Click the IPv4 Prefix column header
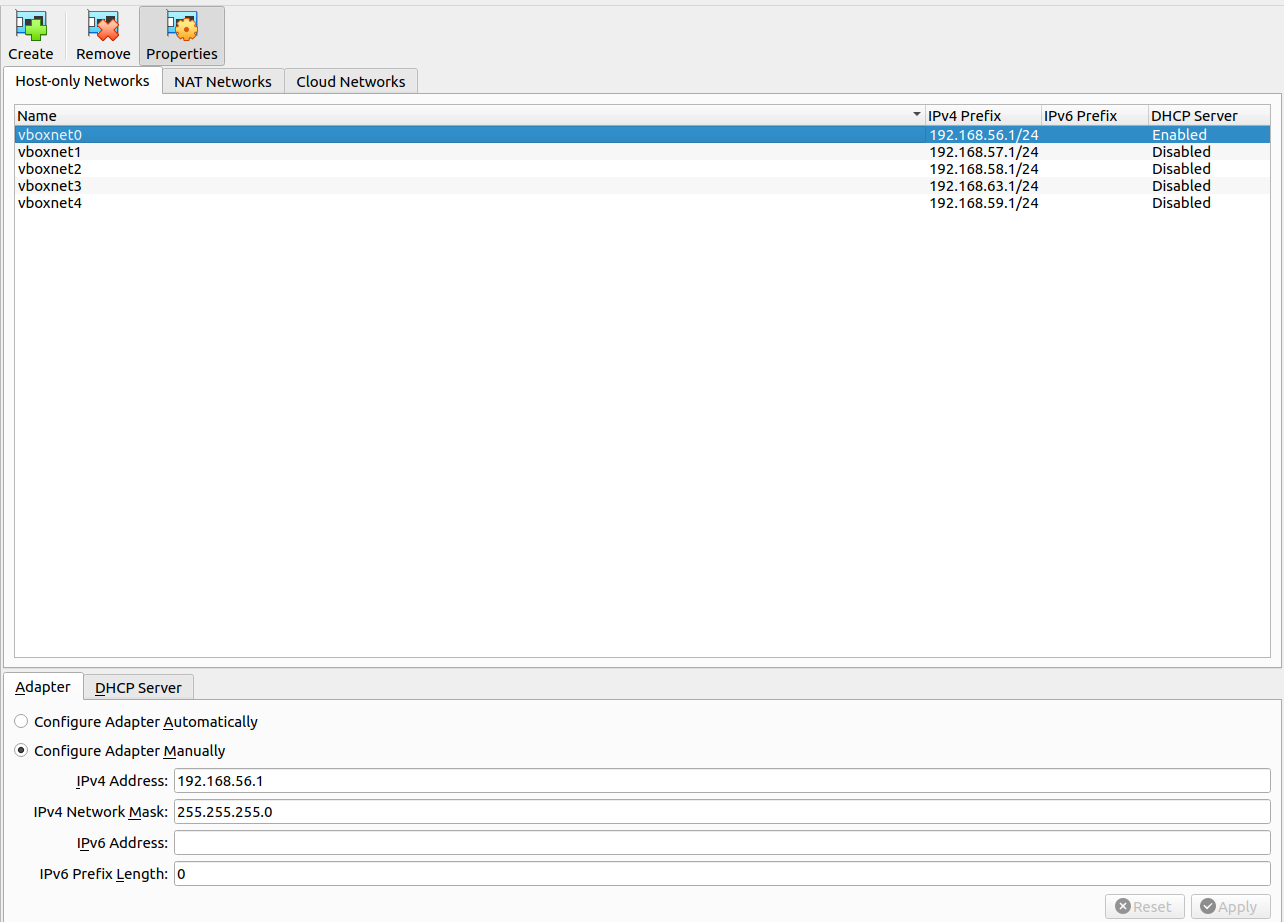The width and height of the screenshot is (1284, 922). (983, 116)
